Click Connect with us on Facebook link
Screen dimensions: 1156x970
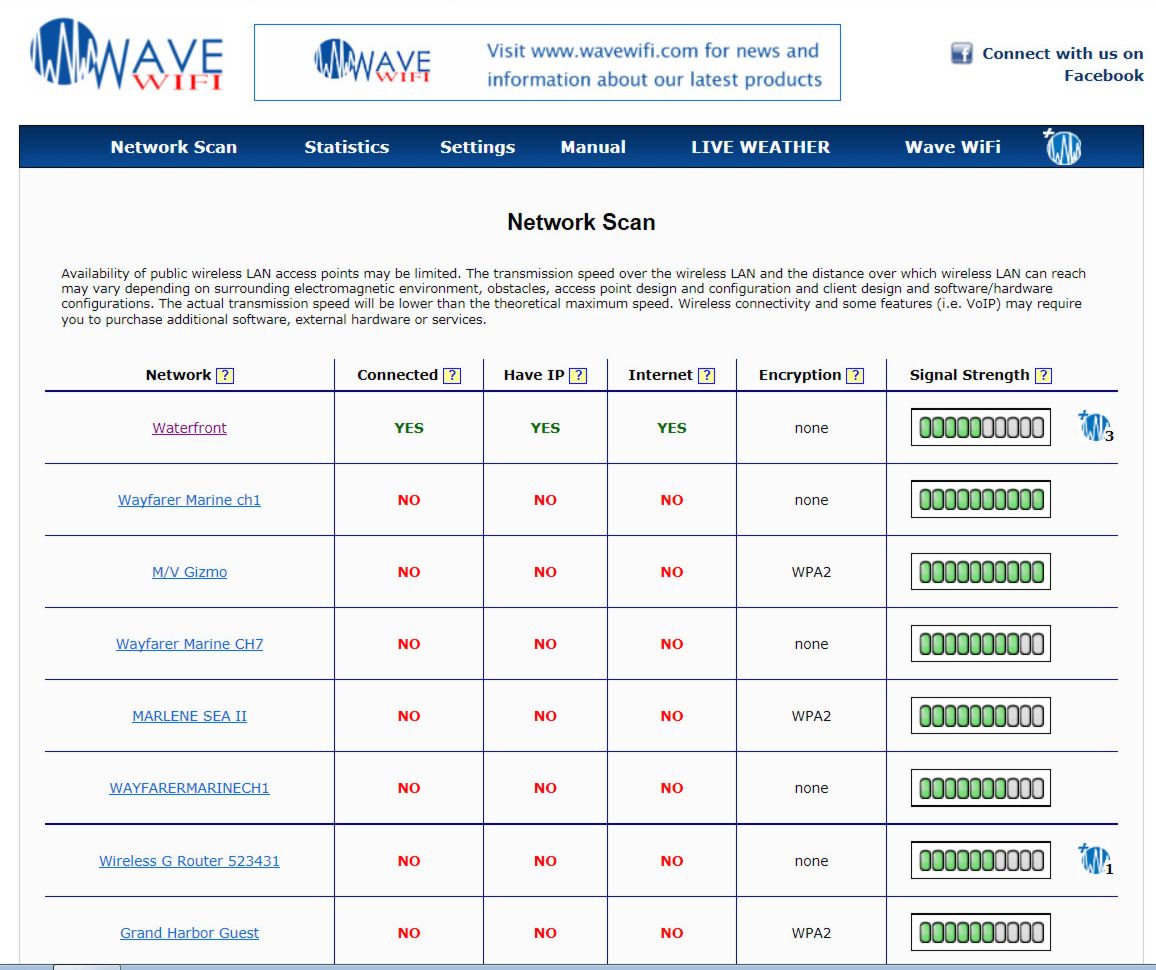(1063, 64)
